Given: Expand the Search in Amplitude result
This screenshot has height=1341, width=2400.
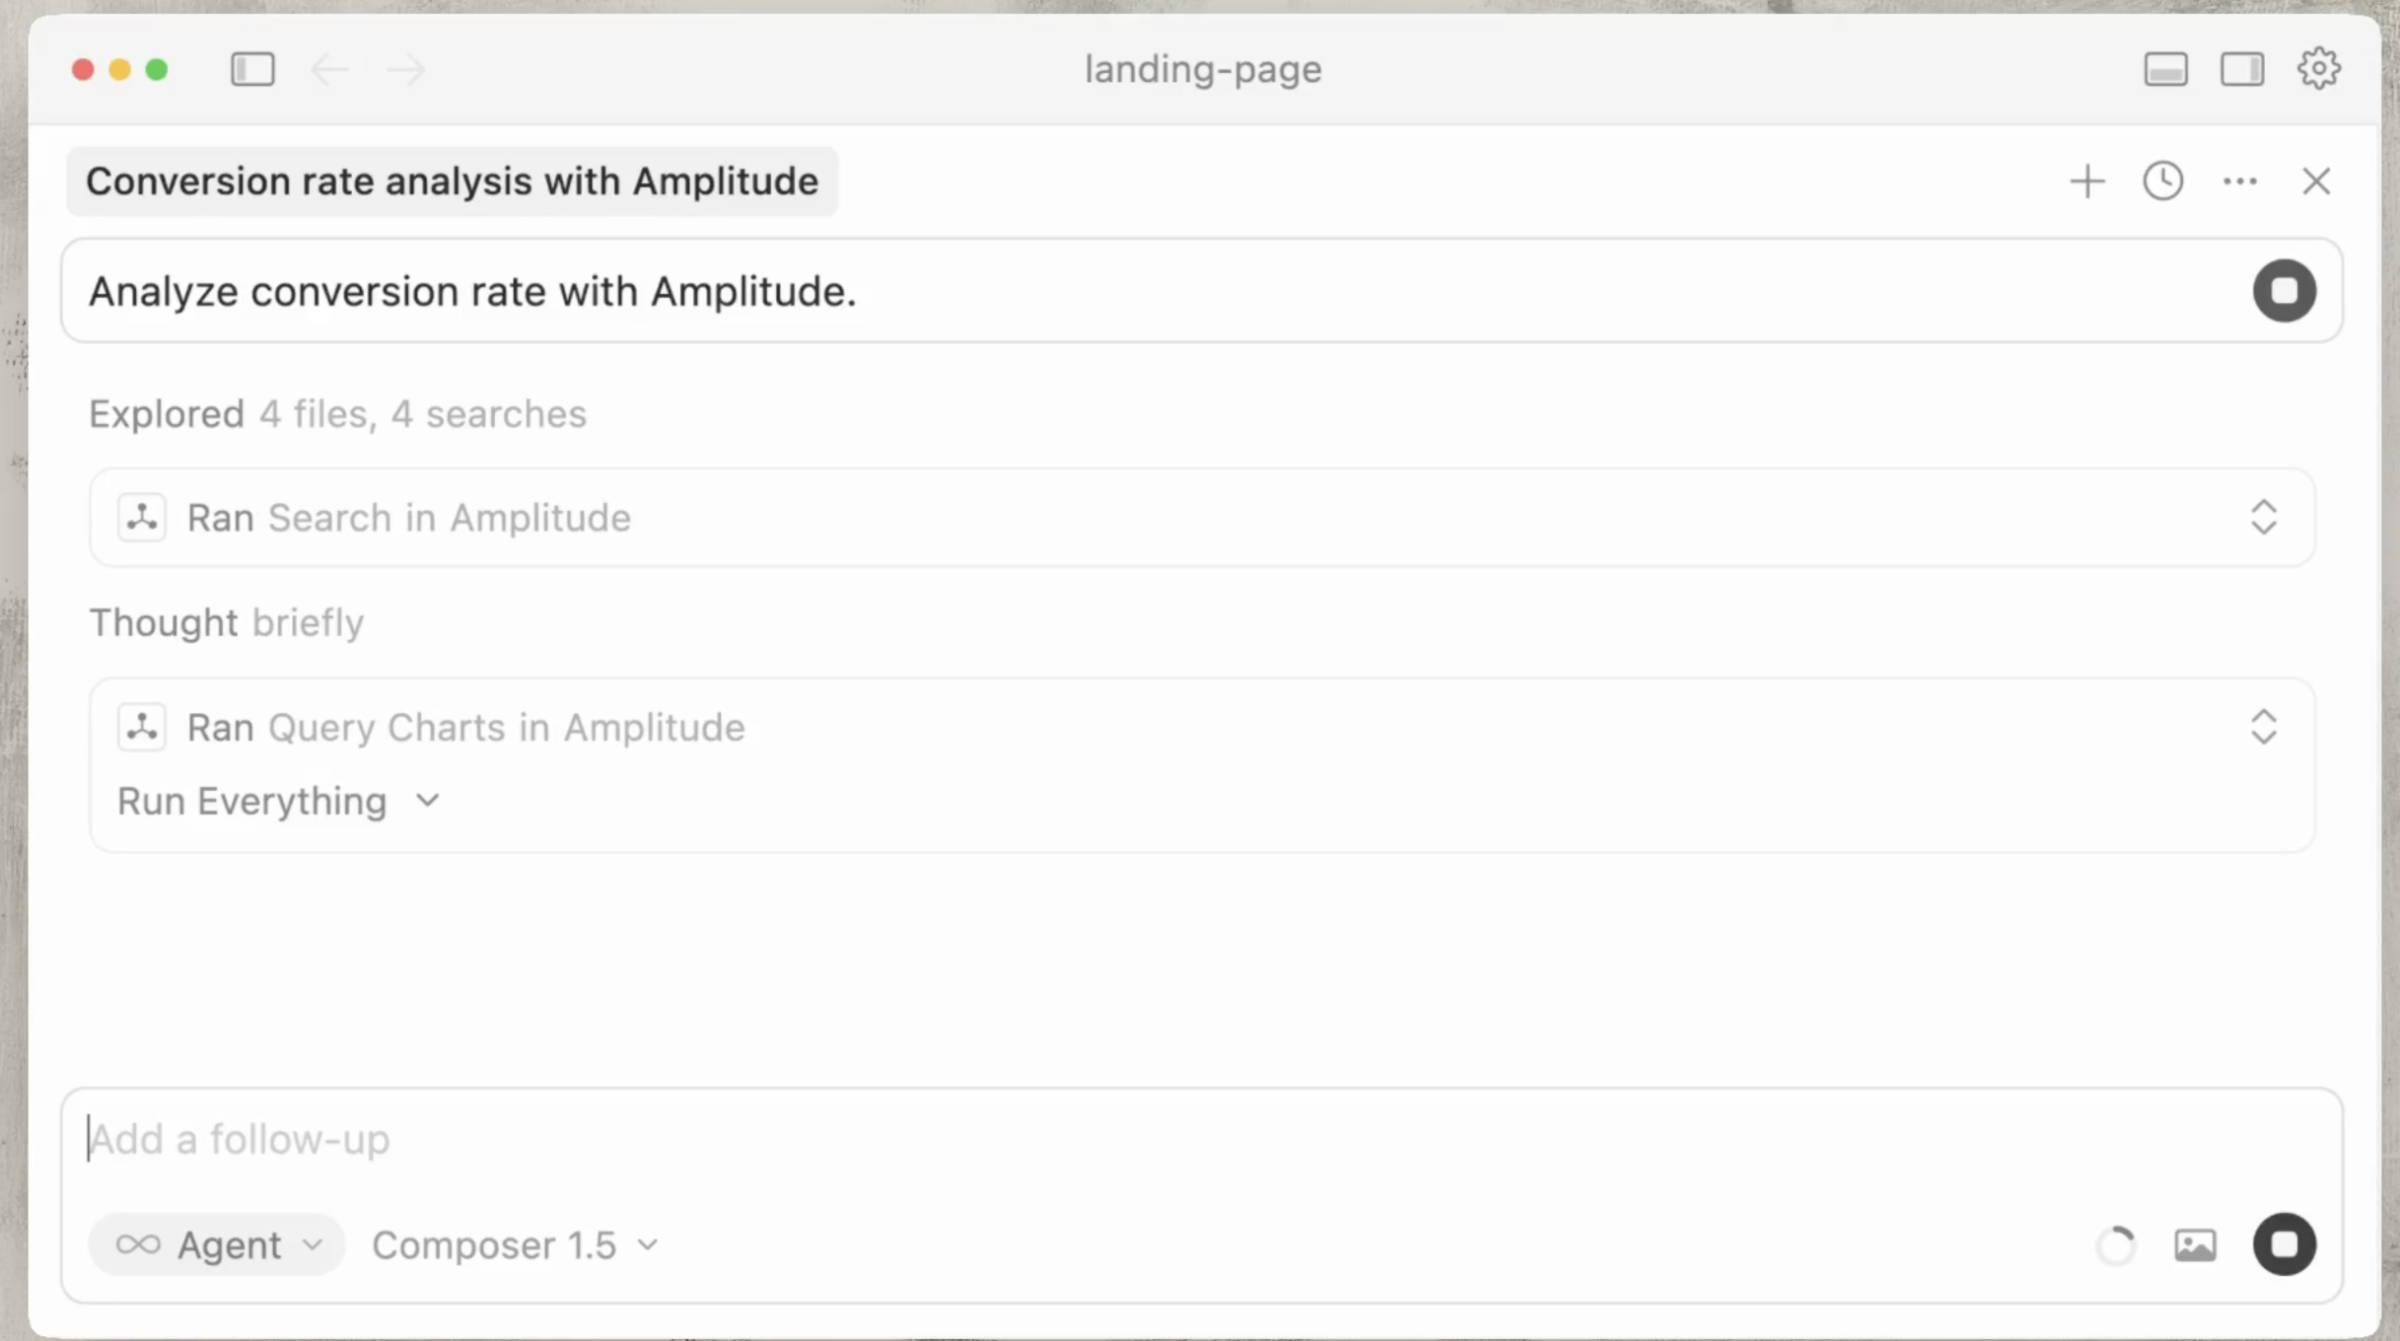Looking at the screenshot, I should point(2263,517).
